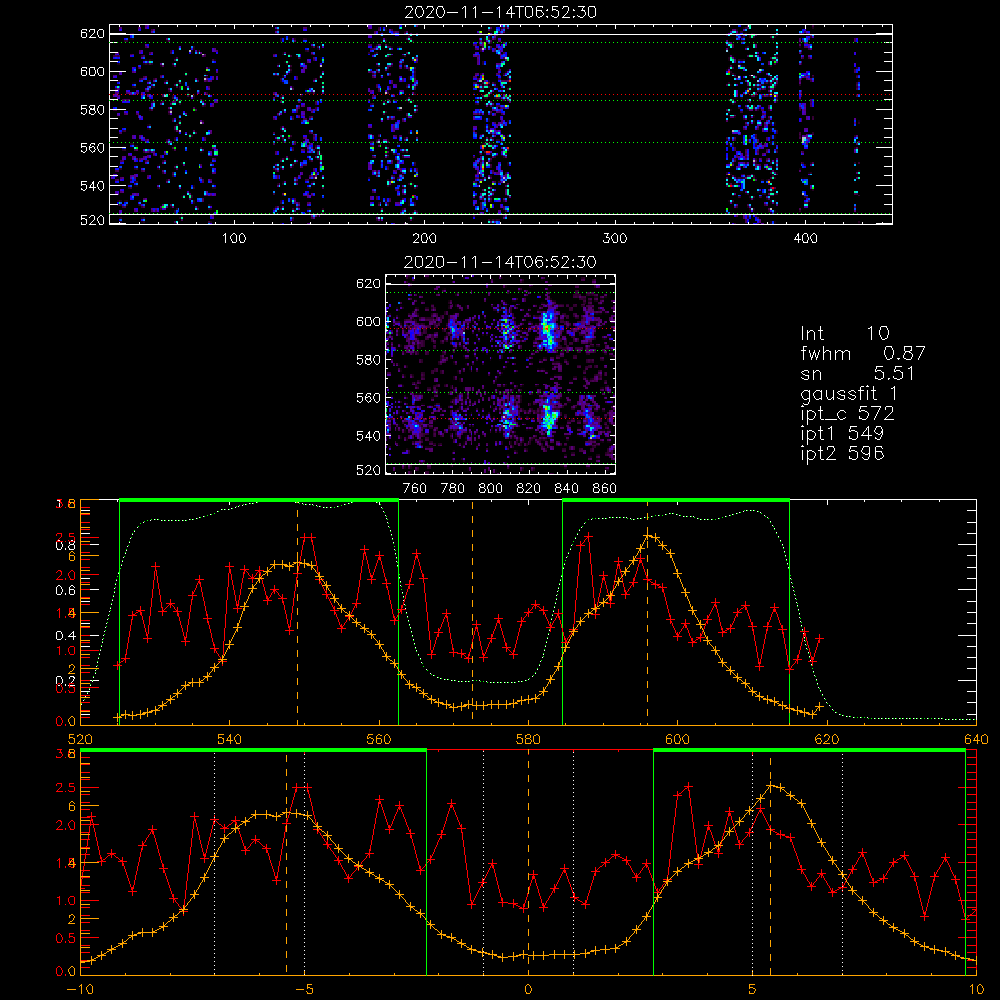1000x1000 pixels.
Task: Click dashed orange center line at 0
Action: pos(528,861)
